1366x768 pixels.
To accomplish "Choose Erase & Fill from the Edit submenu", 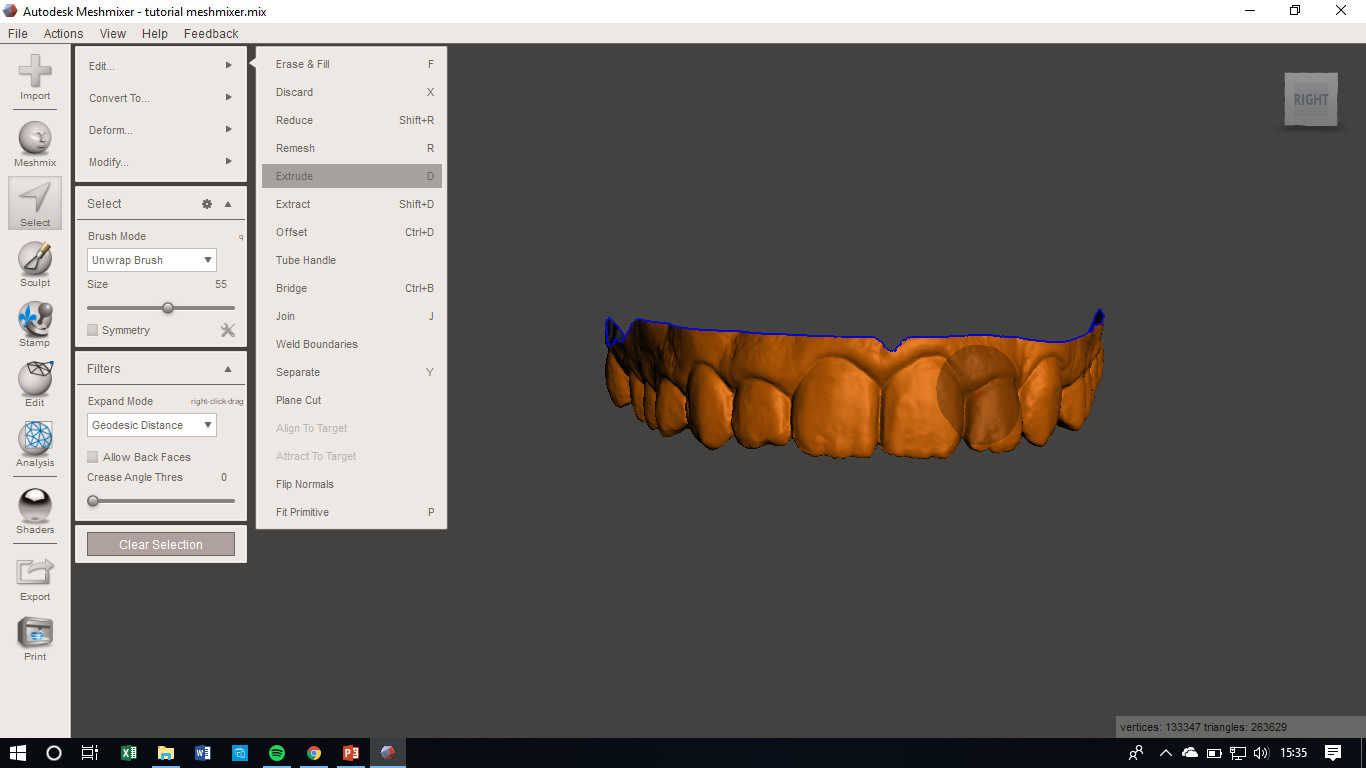I will click(352, 64).
